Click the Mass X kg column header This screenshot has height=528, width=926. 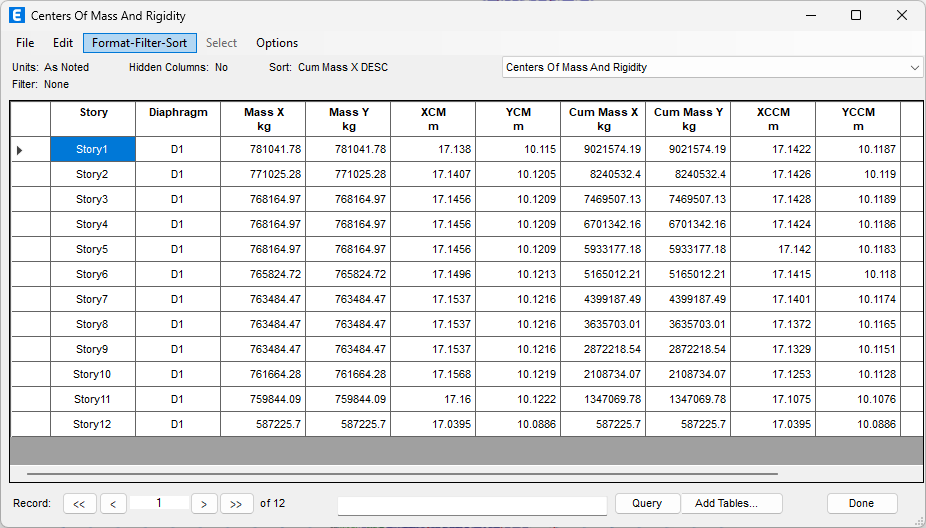[x=263, y=119]
